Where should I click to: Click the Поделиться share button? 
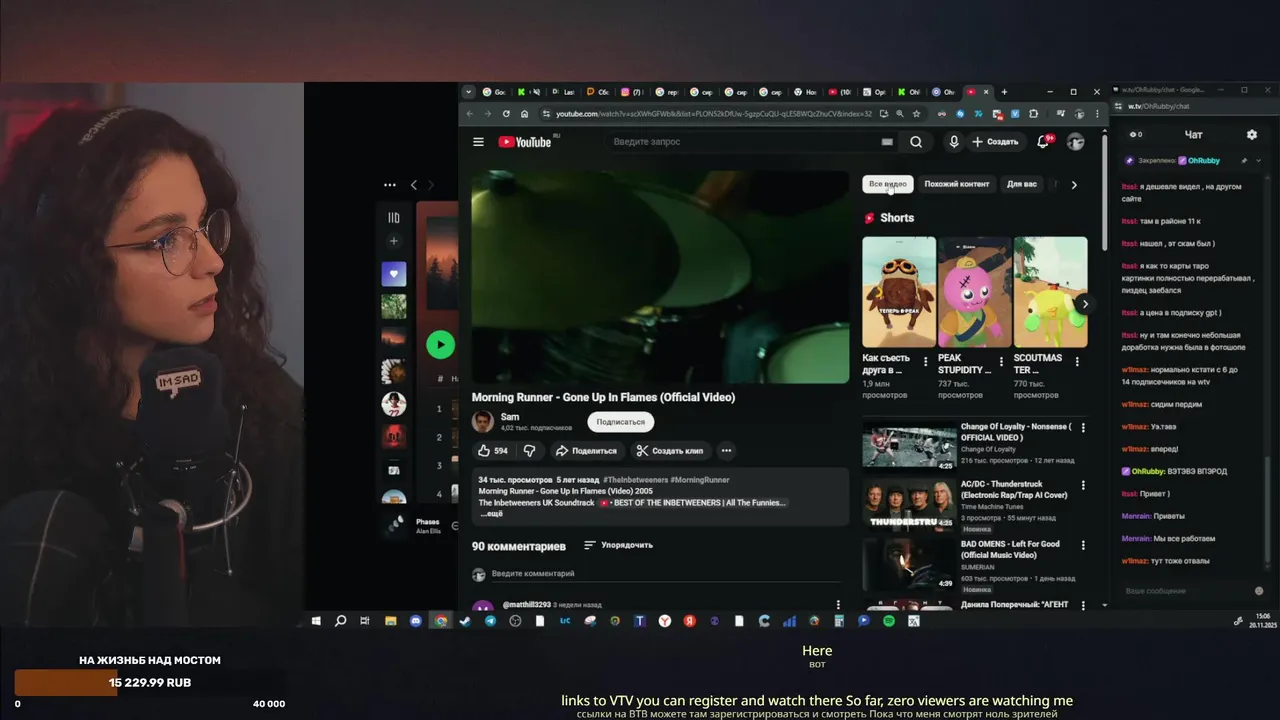click(x=586, y=451)
